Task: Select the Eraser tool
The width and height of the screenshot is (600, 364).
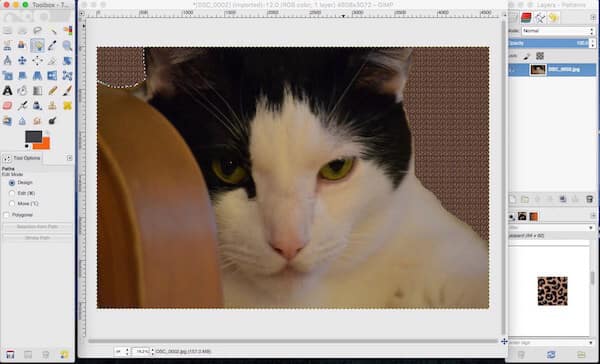Action: (7, 106)
